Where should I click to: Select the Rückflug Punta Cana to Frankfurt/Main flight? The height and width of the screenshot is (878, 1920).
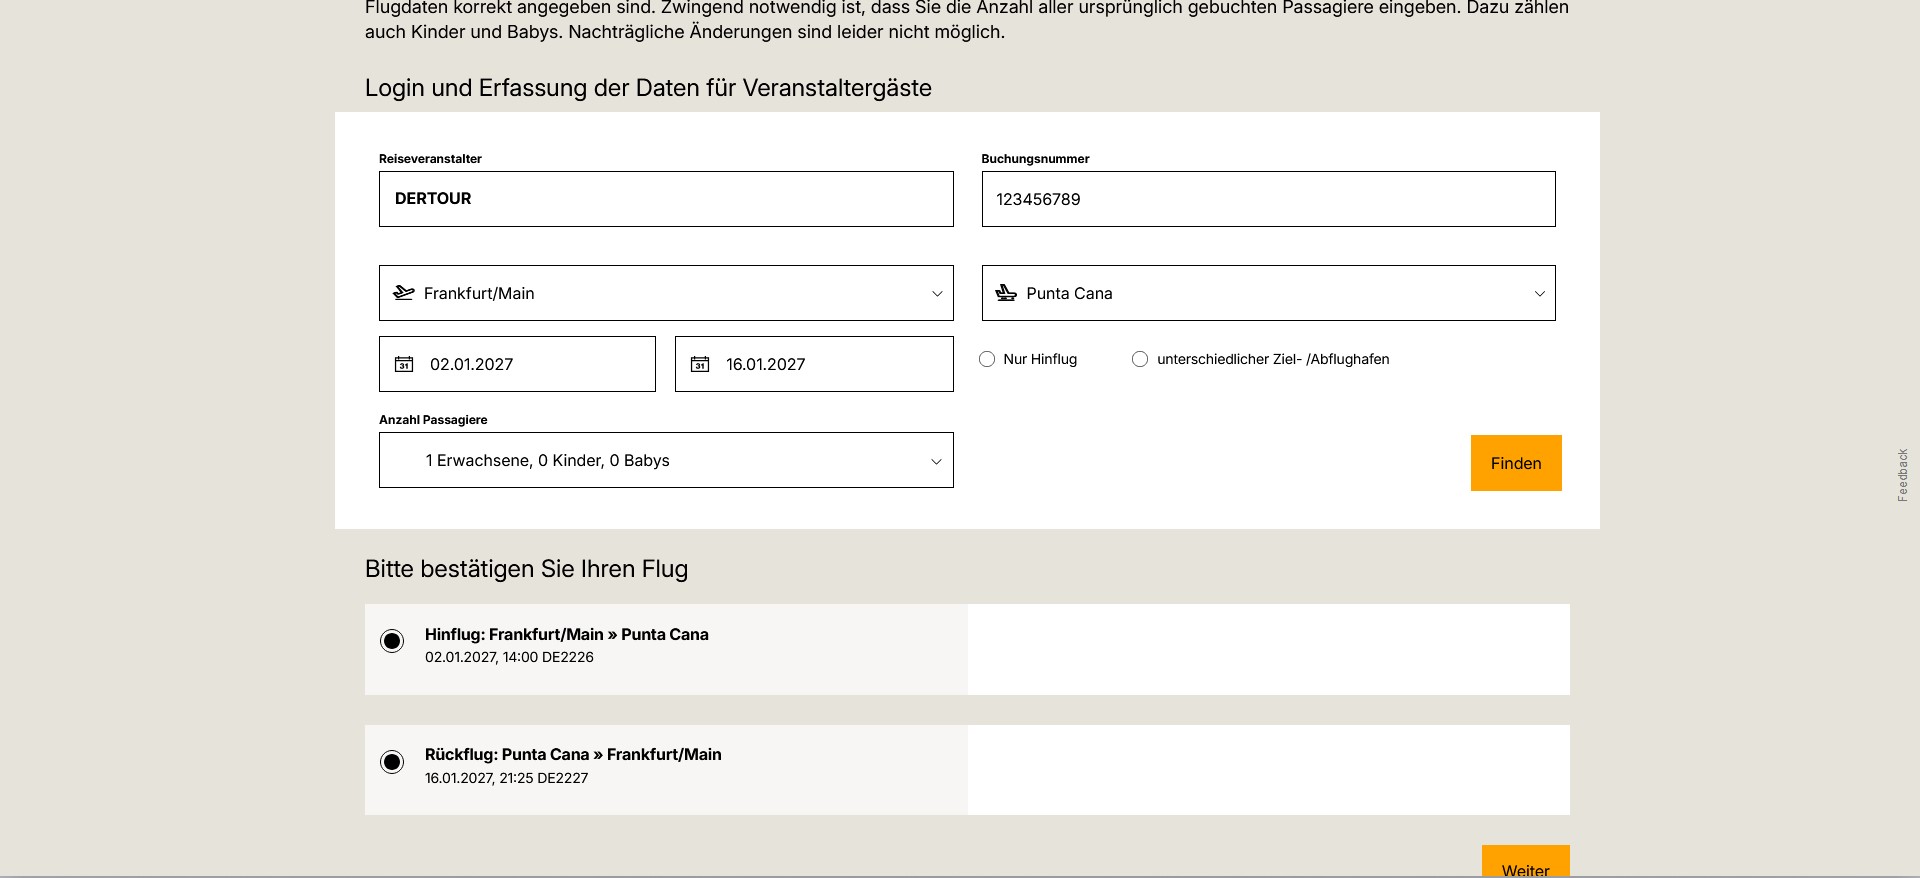pyautogui.click(x=392, y=762)
